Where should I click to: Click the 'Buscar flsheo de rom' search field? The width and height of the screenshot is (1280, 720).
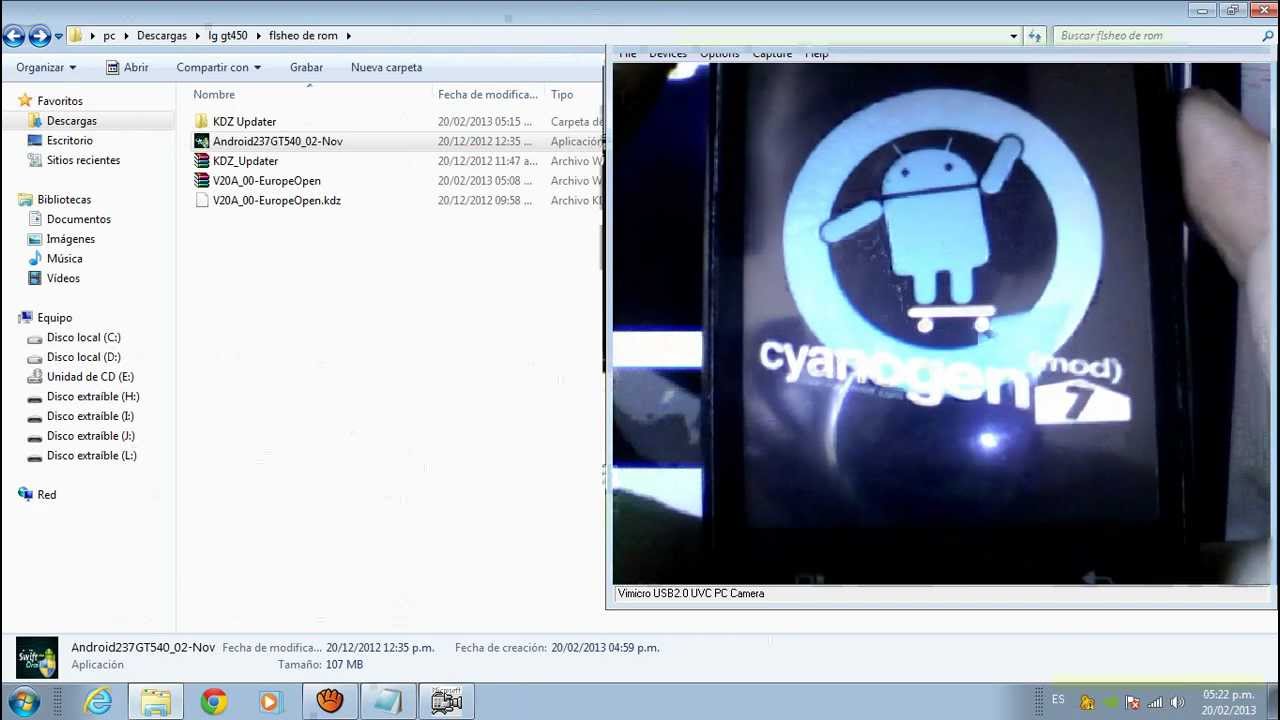[1155, 36]
